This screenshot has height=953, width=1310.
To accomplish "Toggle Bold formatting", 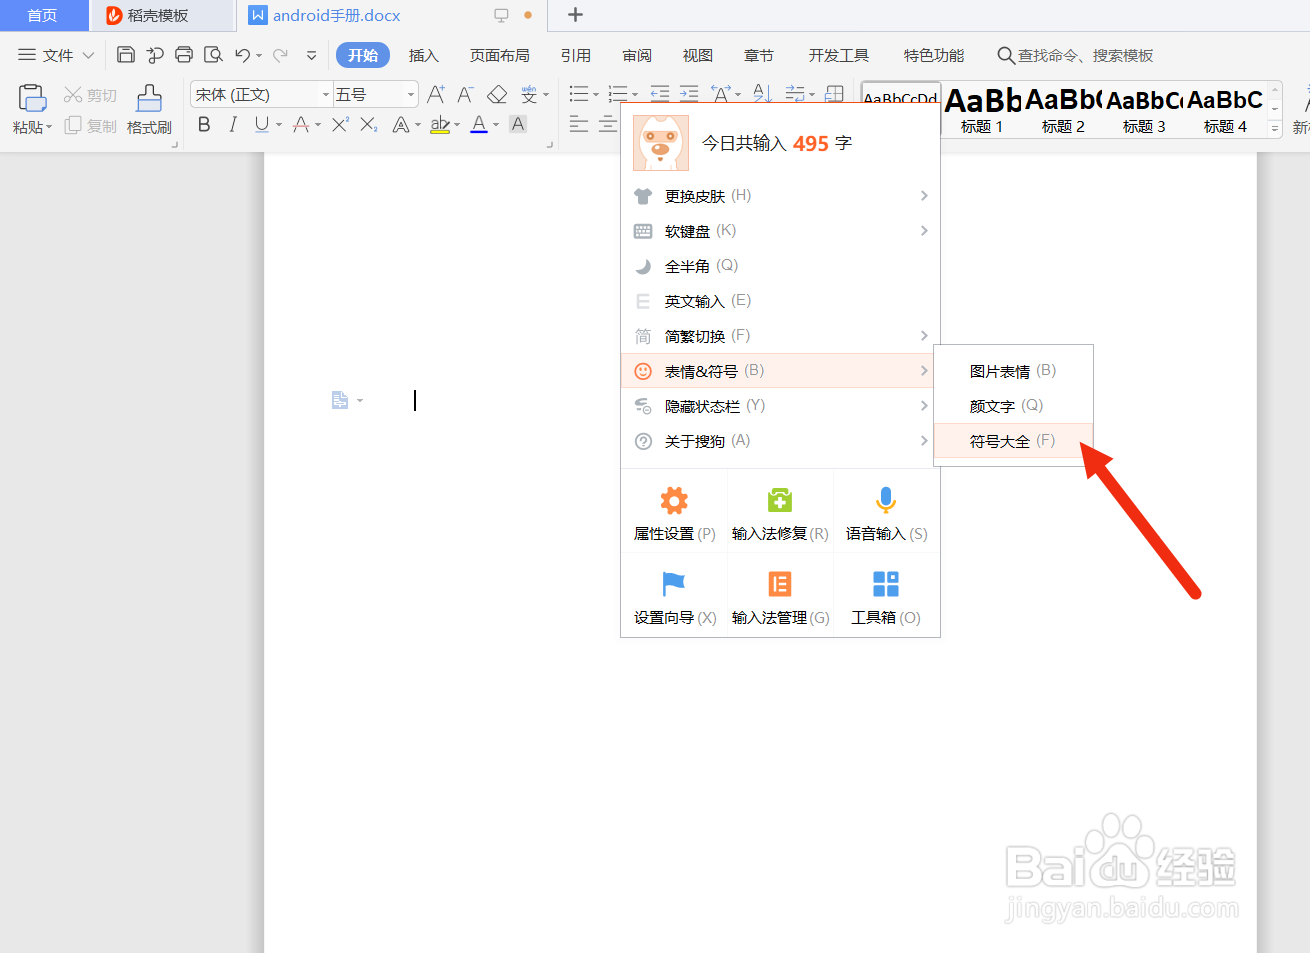I will [x=204, y=124].
